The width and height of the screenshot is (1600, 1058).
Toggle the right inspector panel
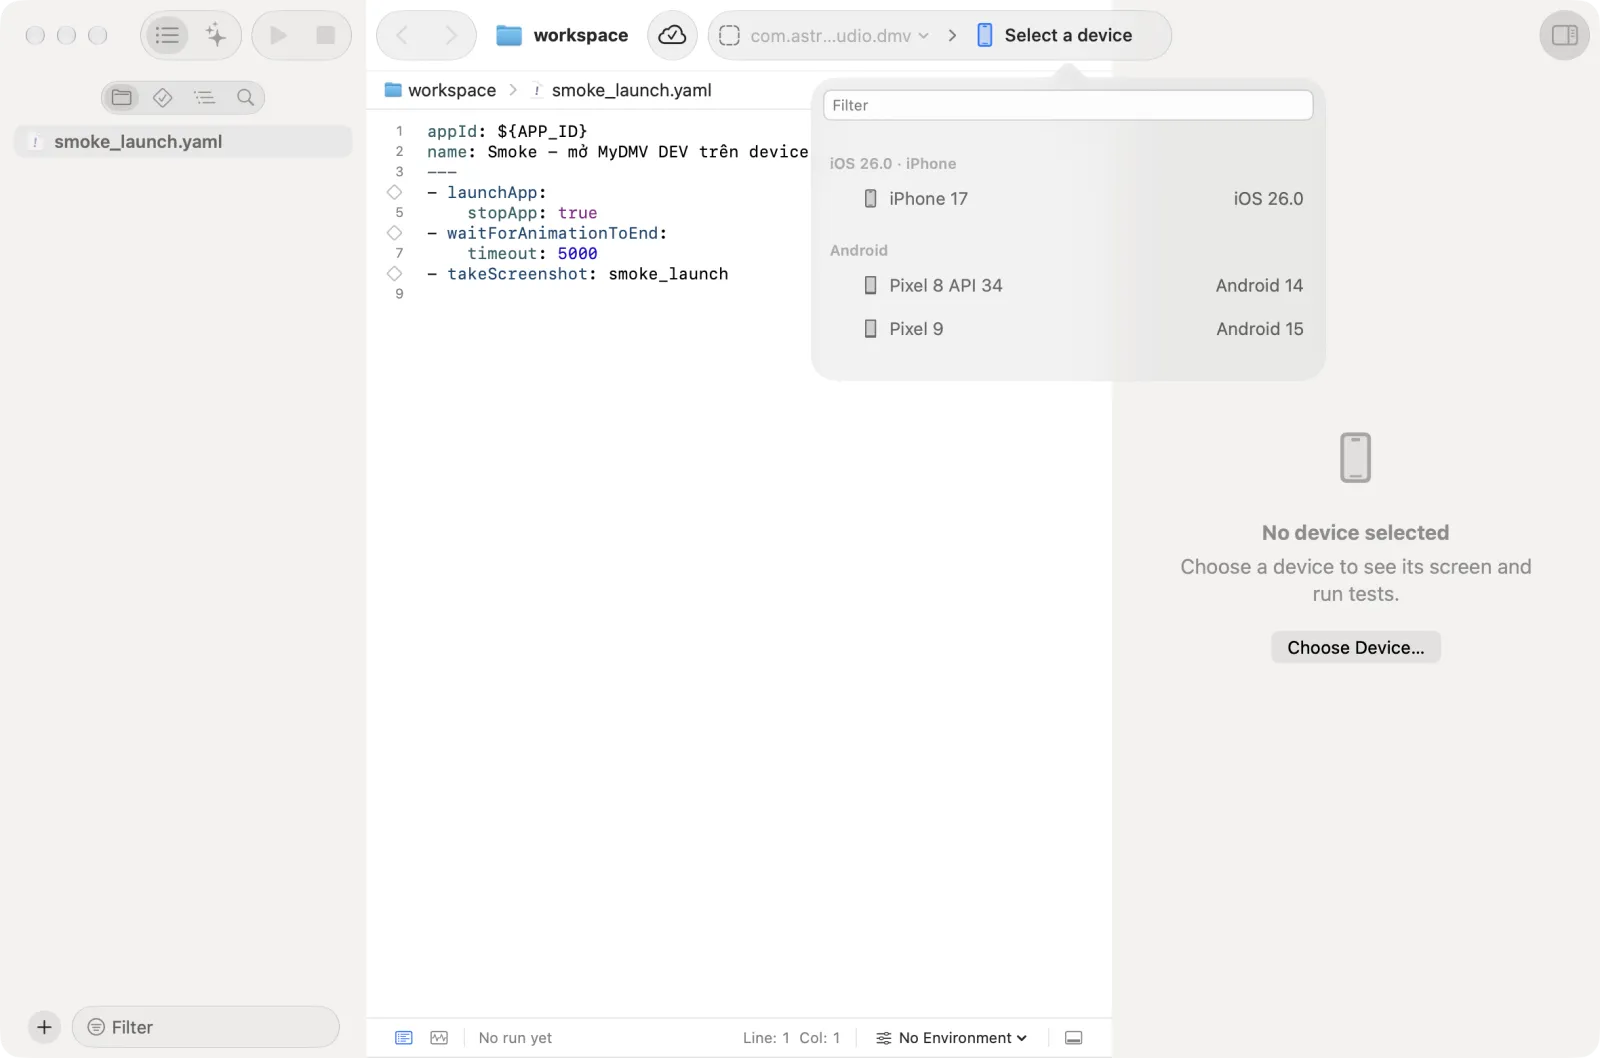point(1565,36)
